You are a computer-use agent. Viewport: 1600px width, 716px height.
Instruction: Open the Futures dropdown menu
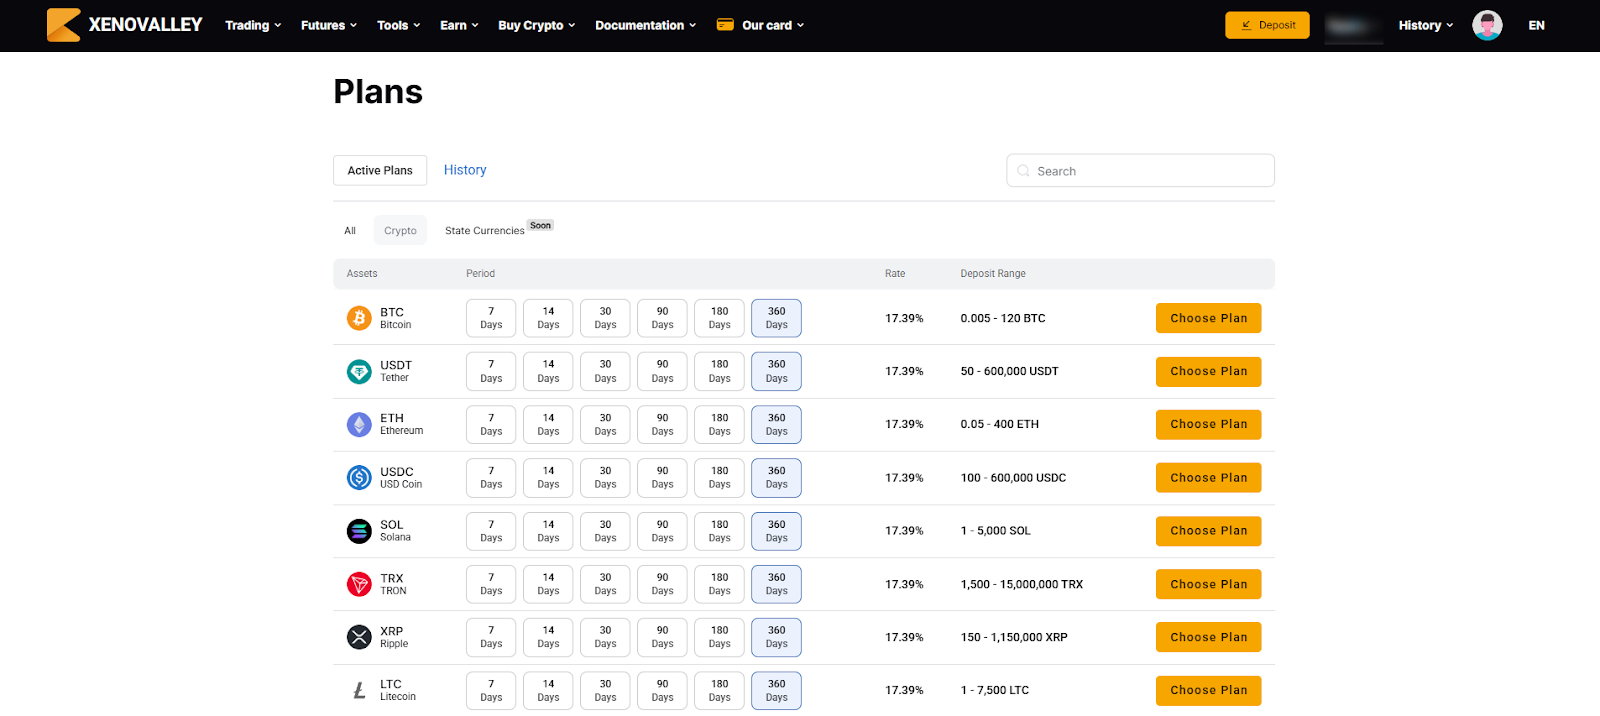click(x=328, y=25)
